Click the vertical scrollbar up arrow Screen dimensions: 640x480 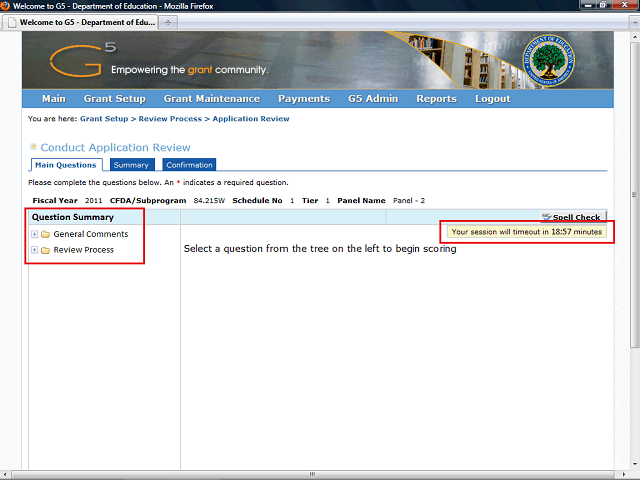click(635, 37)
